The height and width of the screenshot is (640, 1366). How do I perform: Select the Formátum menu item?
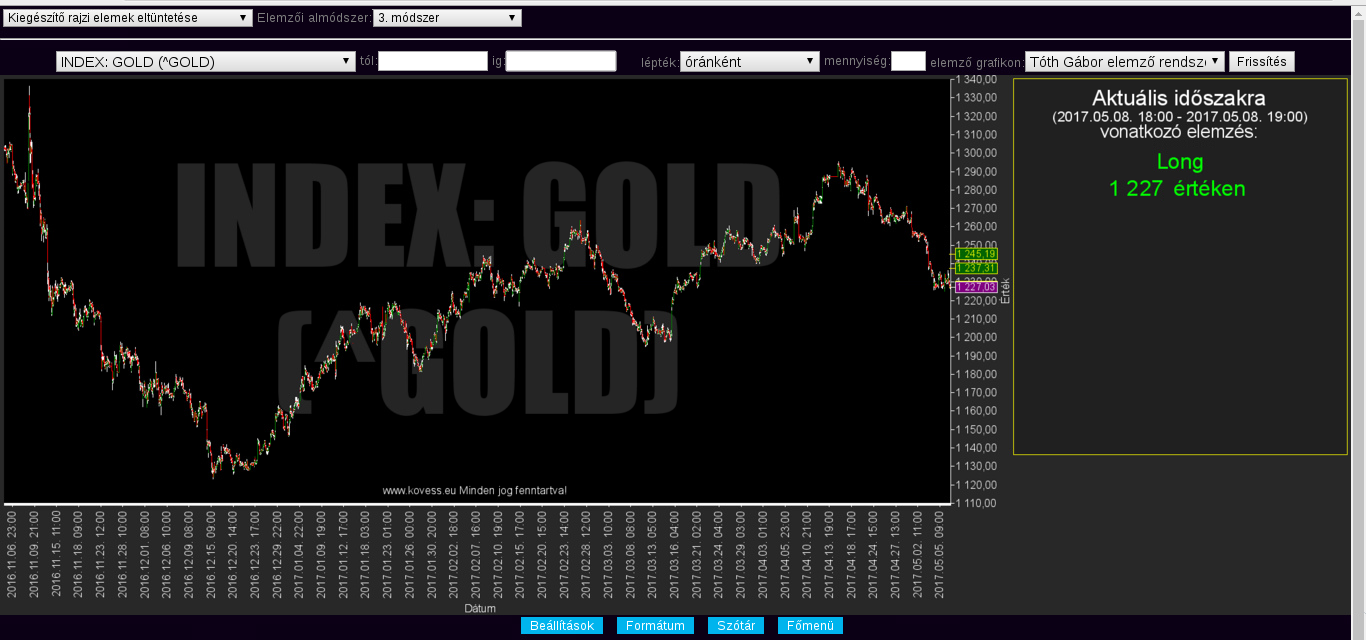[x=655, y=626]
